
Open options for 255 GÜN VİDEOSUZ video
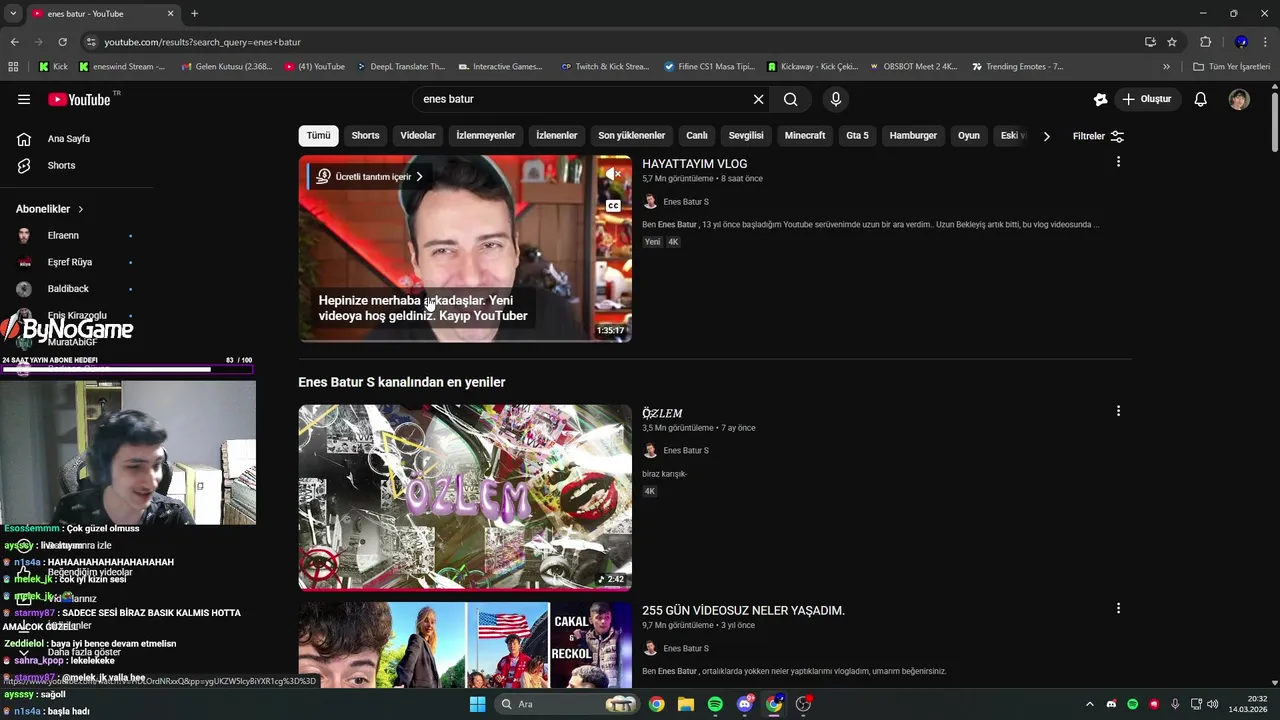(1118, 608)
